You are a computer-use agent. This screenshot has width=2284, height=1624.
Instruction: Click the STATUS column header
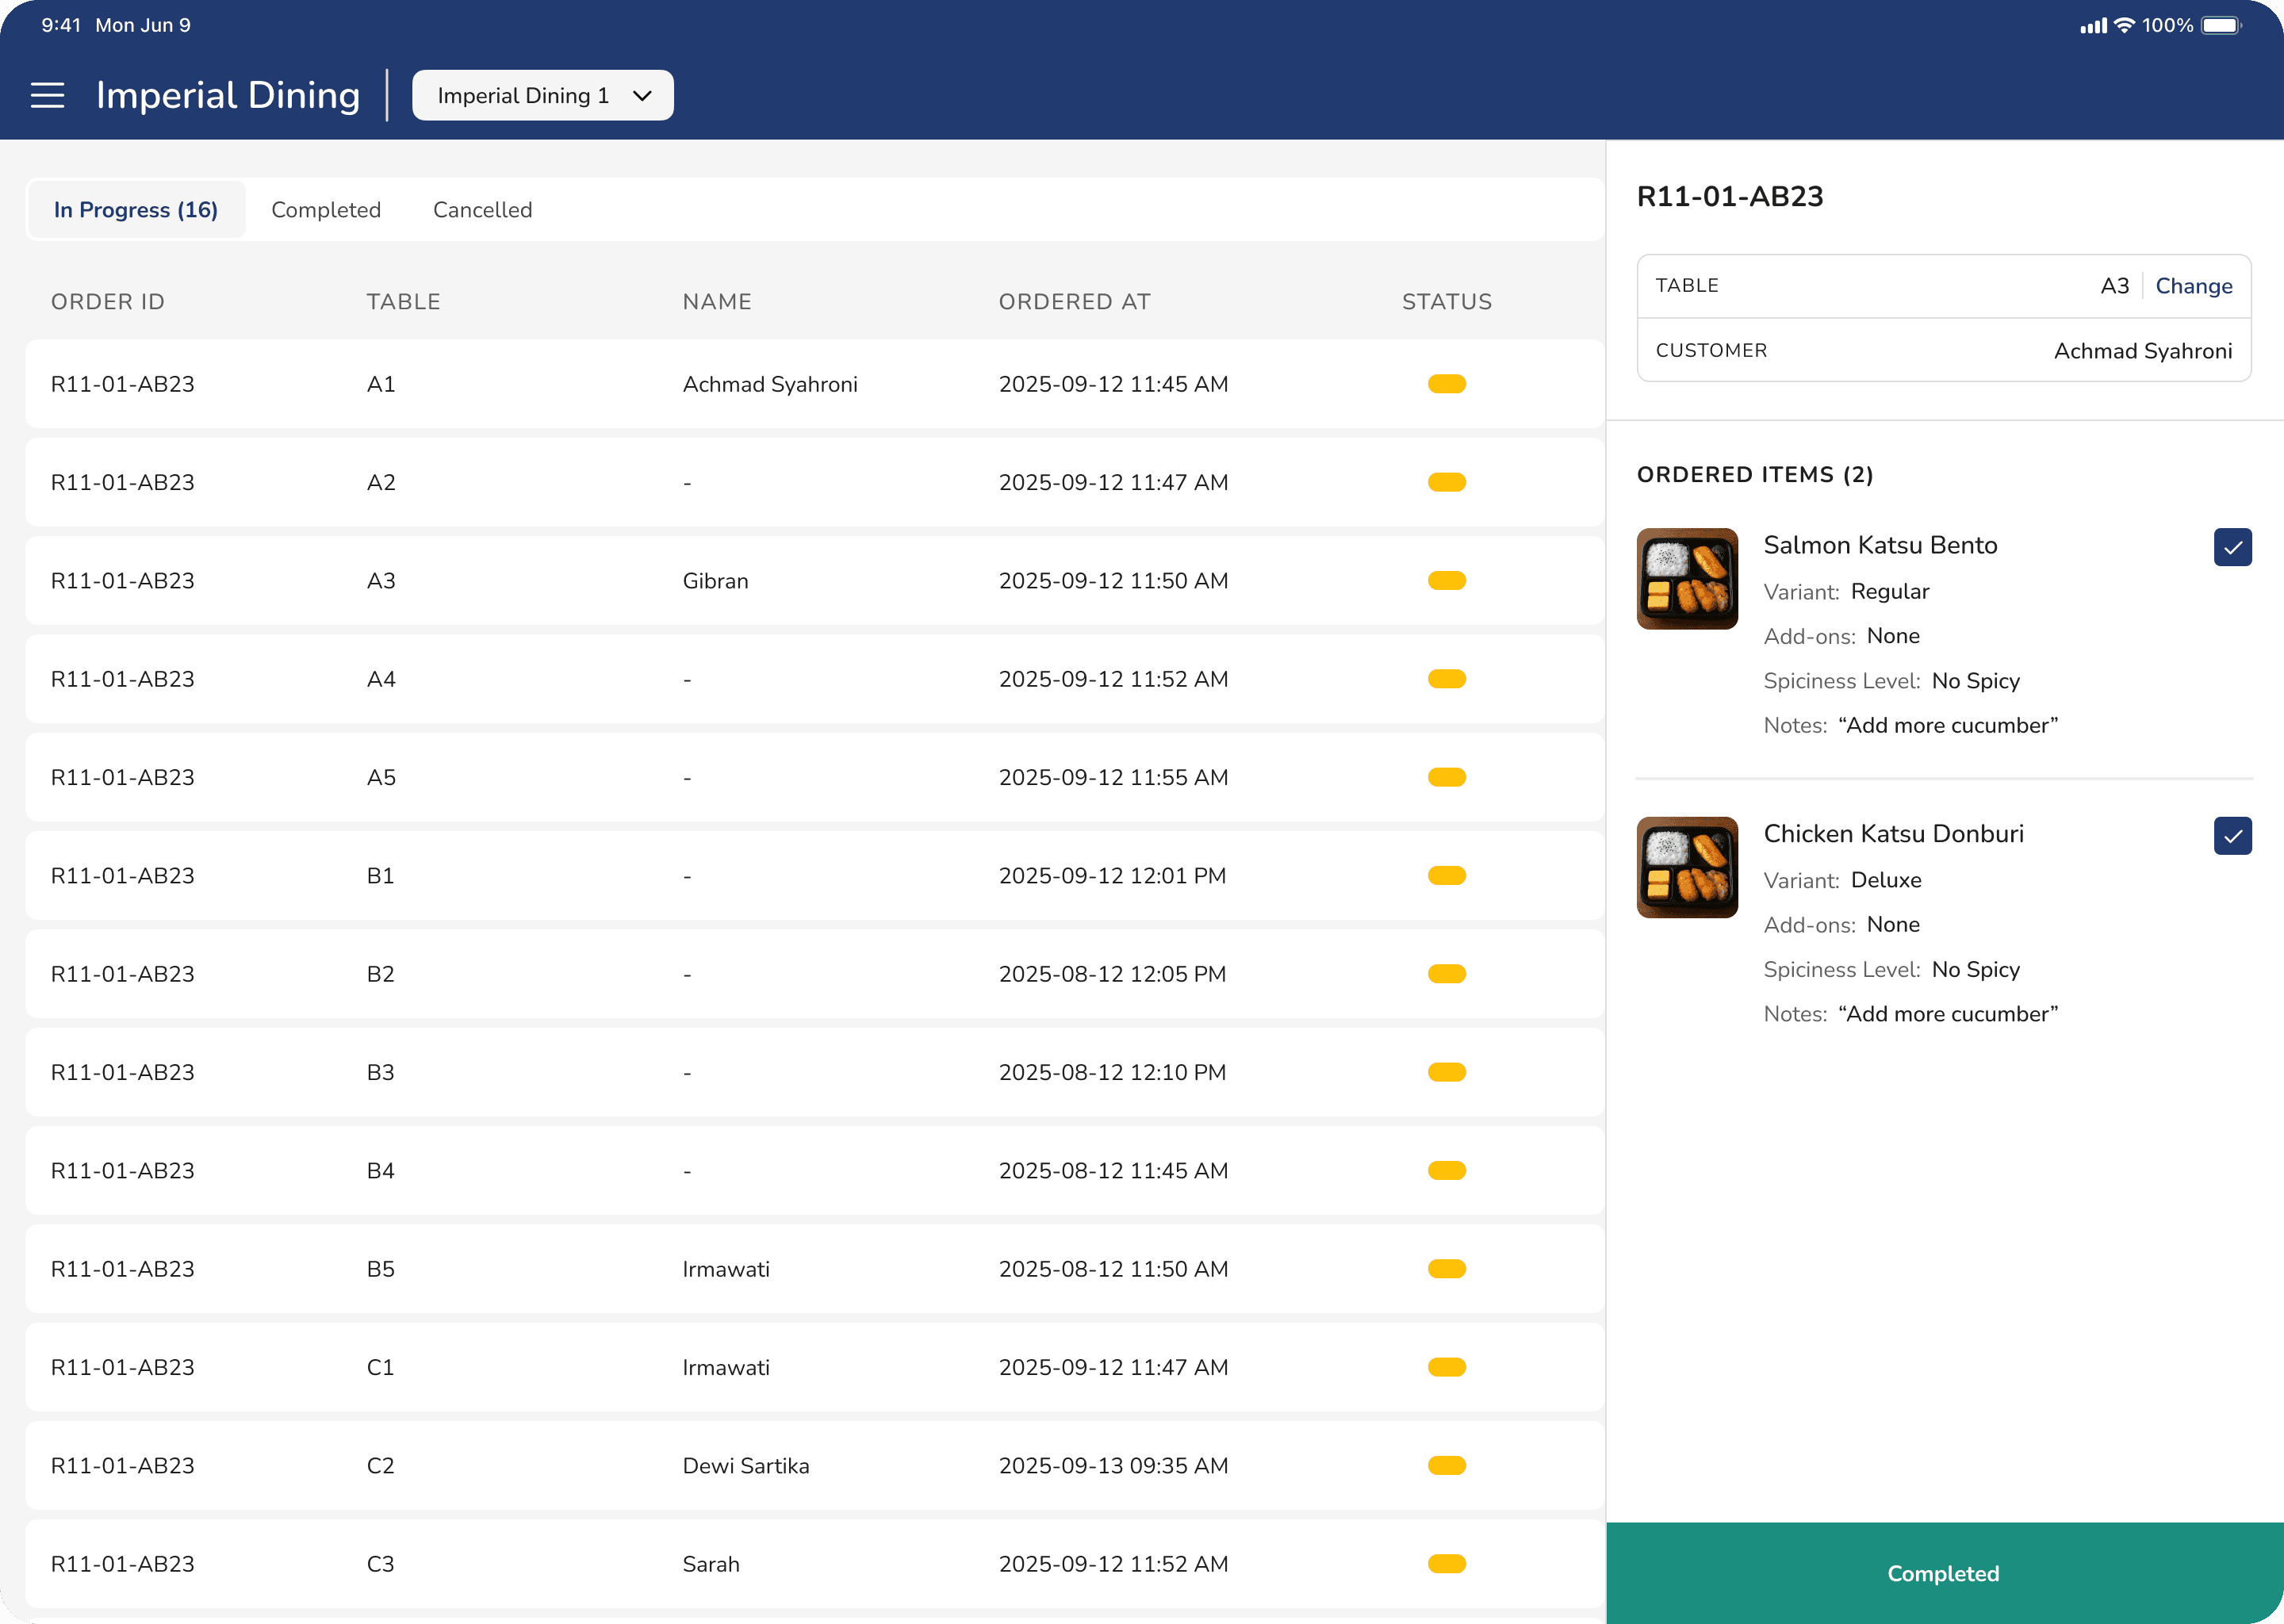pos(1447,302)
